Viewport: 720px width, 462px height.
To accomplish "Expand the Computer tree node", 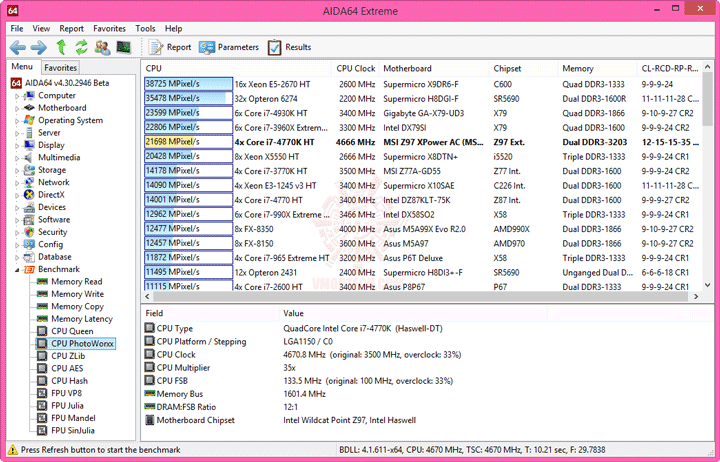I will pos(17,96).
